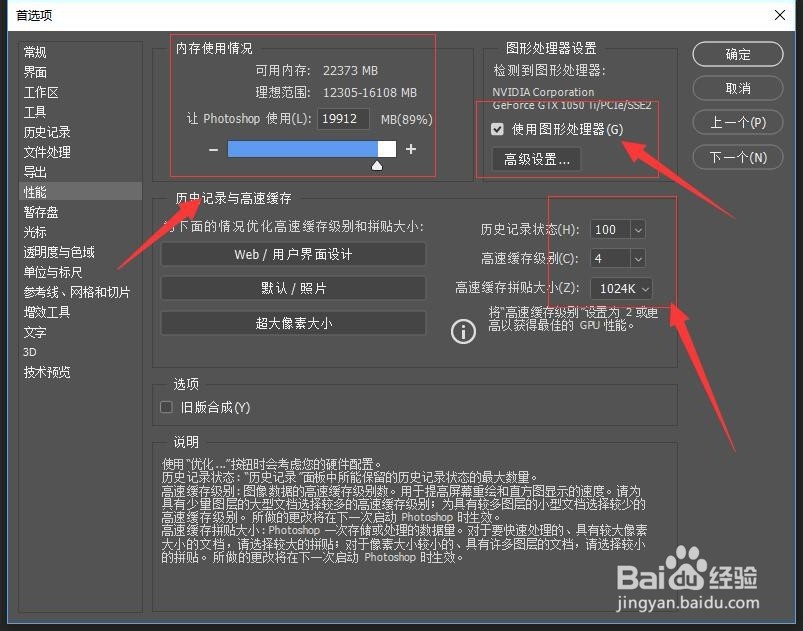
Task: Open 增效工具 plug-ins settings
Action: 47,312
